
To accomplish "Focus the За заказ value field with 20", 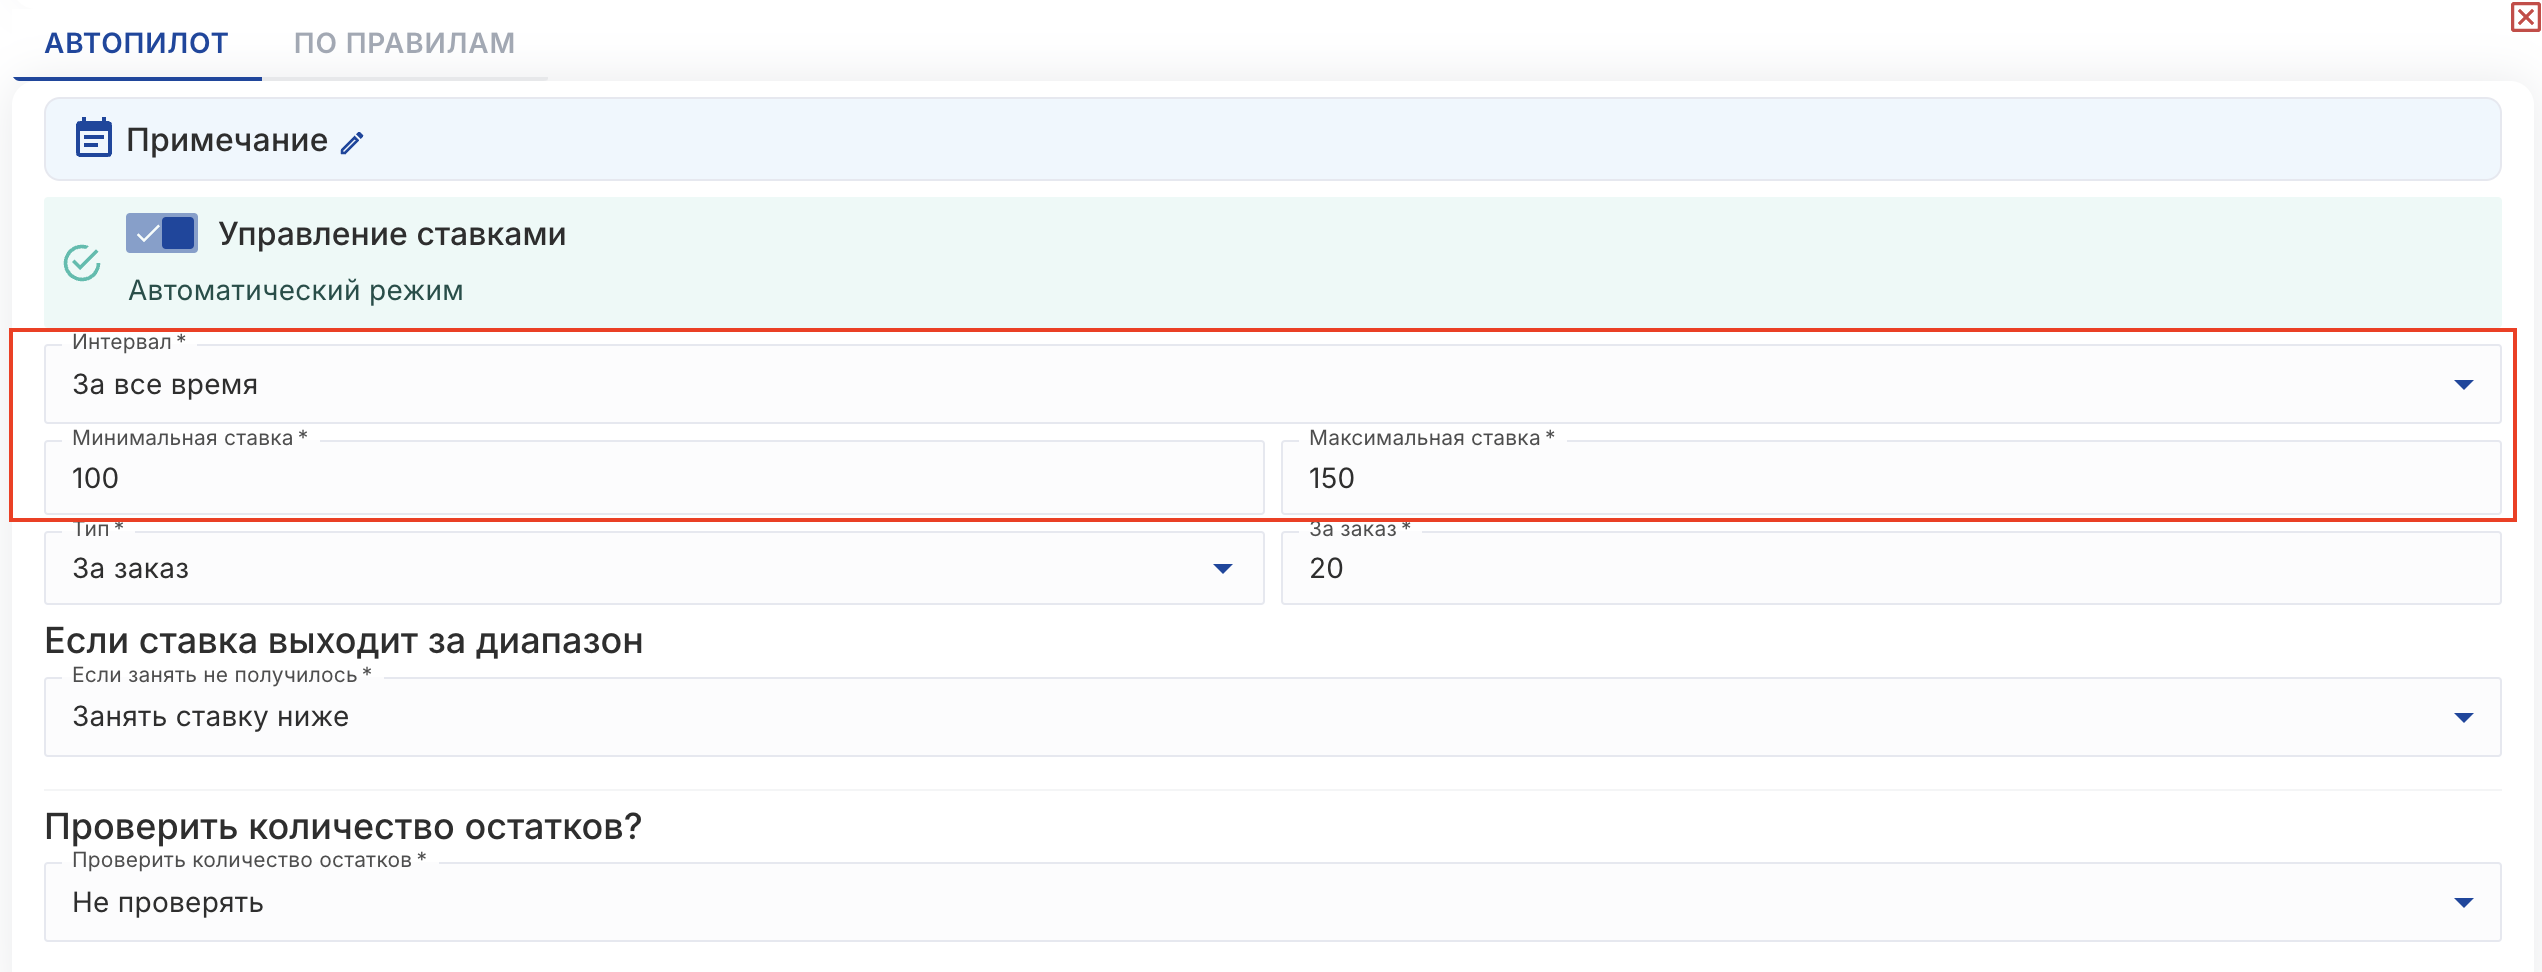I will coord(1890,568).
